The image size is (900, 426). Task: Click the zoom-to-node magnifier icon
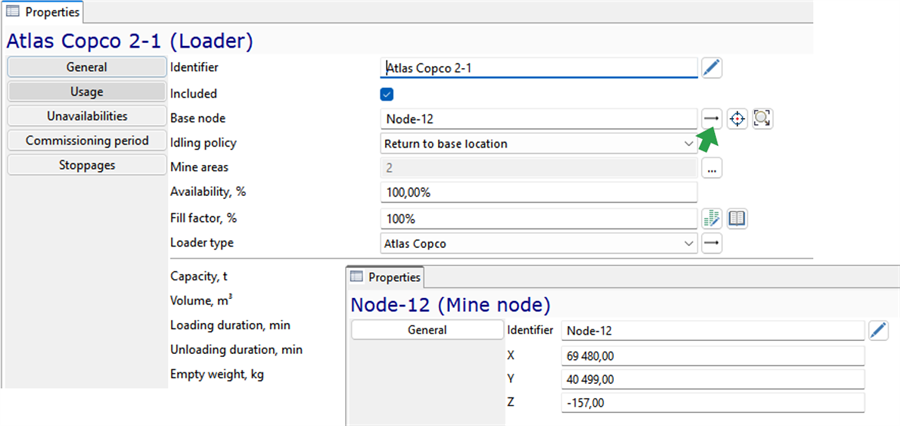pos(762,118)
